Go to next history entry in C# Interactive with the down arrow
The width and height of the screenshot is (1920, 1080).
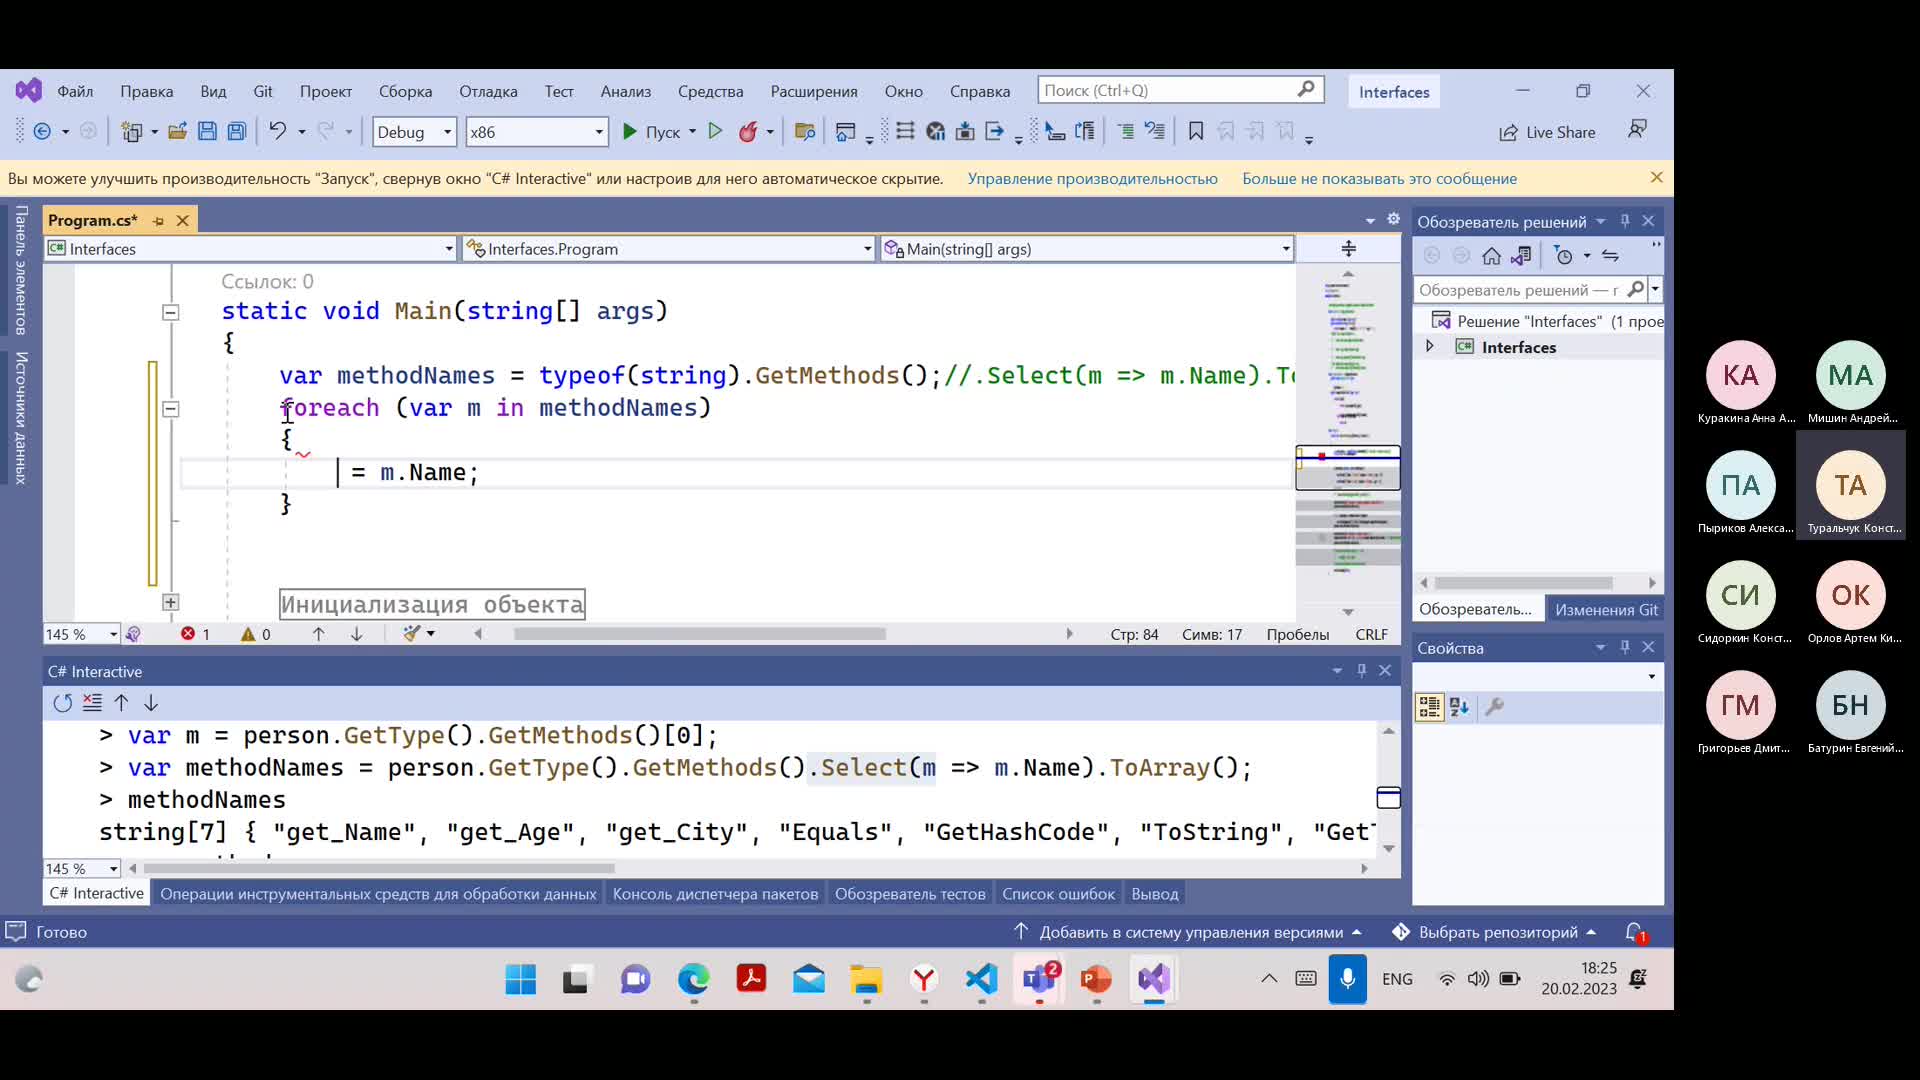click(151, 703)
